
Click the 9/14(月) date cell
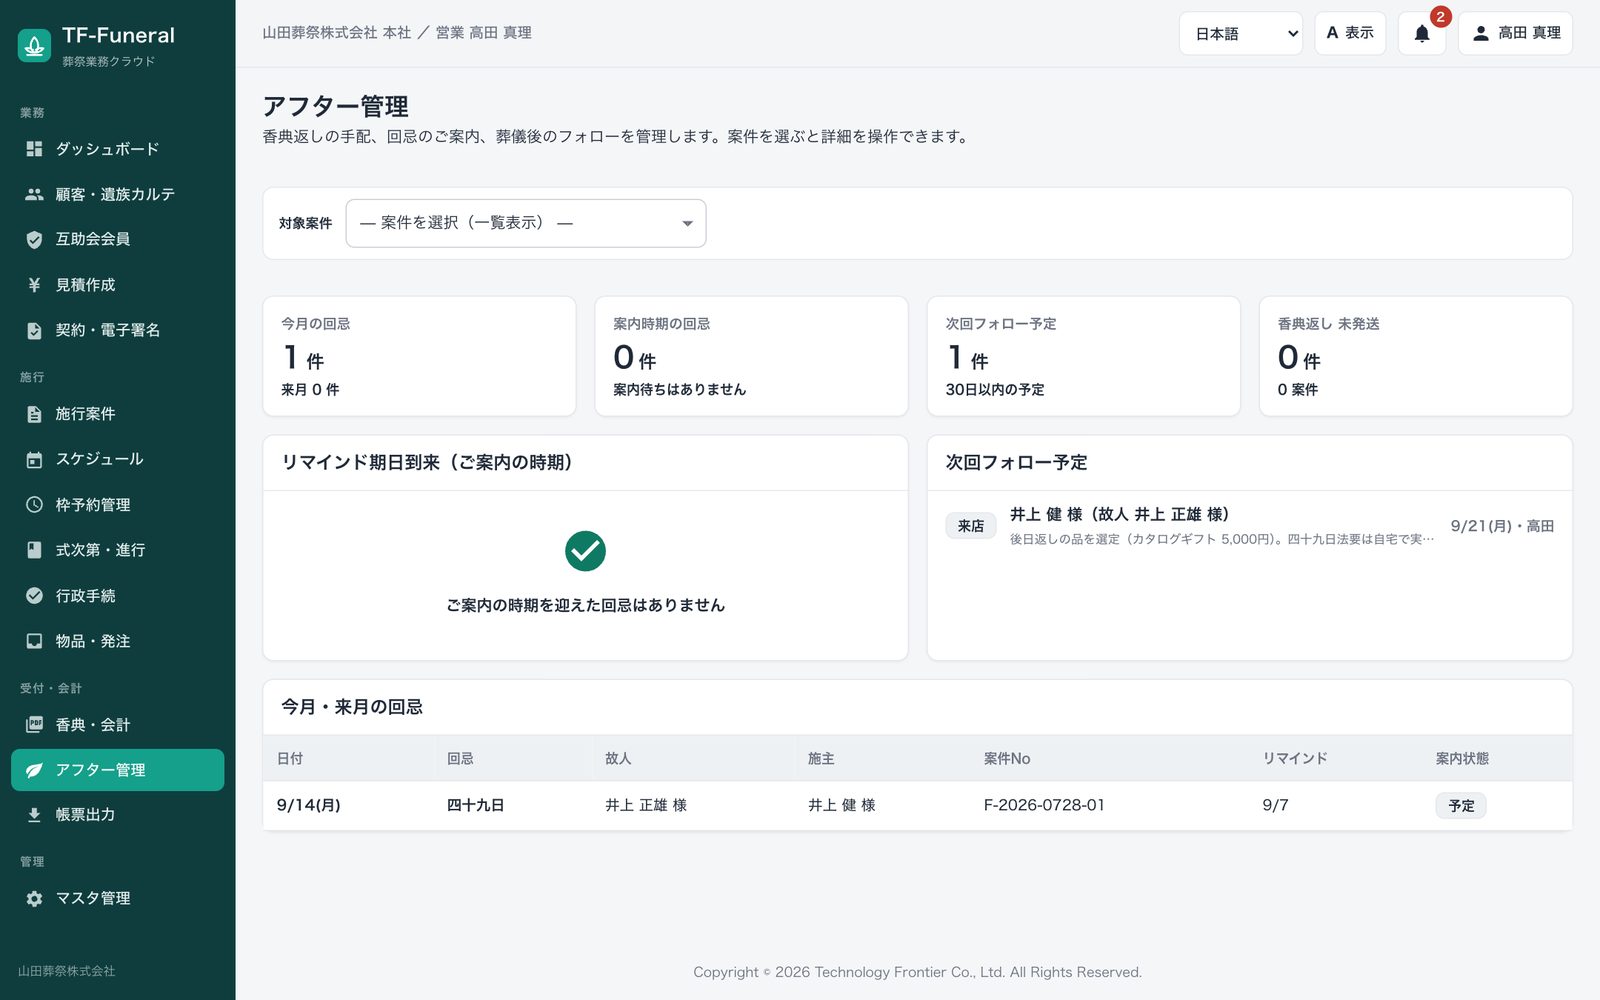tap(309, 805)
